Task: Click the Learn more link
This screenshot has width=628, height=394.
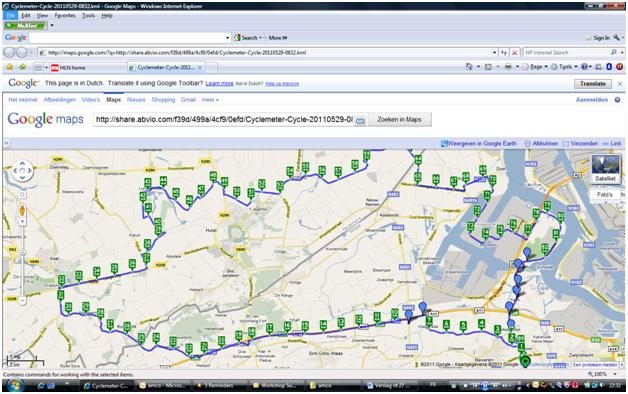Action: (x=219, y=83)
